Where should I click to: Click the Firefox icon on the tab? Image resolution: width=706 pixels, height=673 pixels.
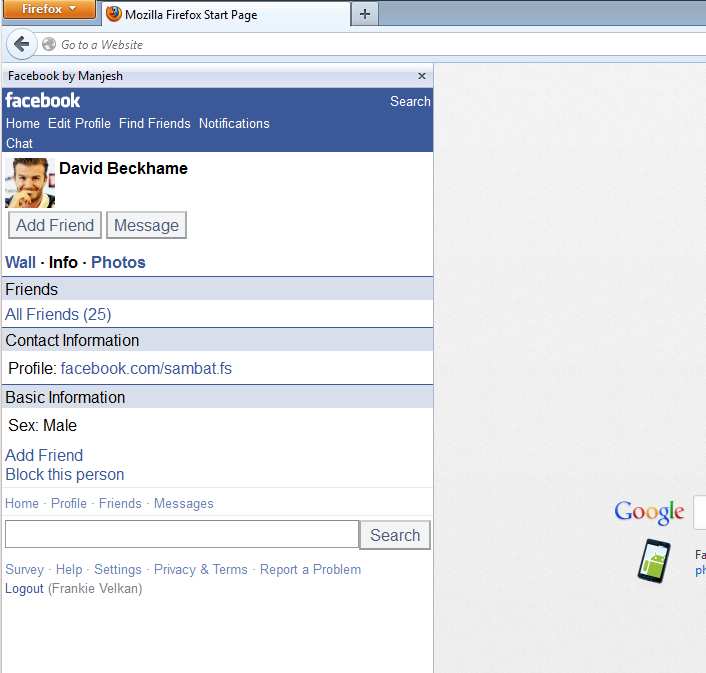click(114, 14)
